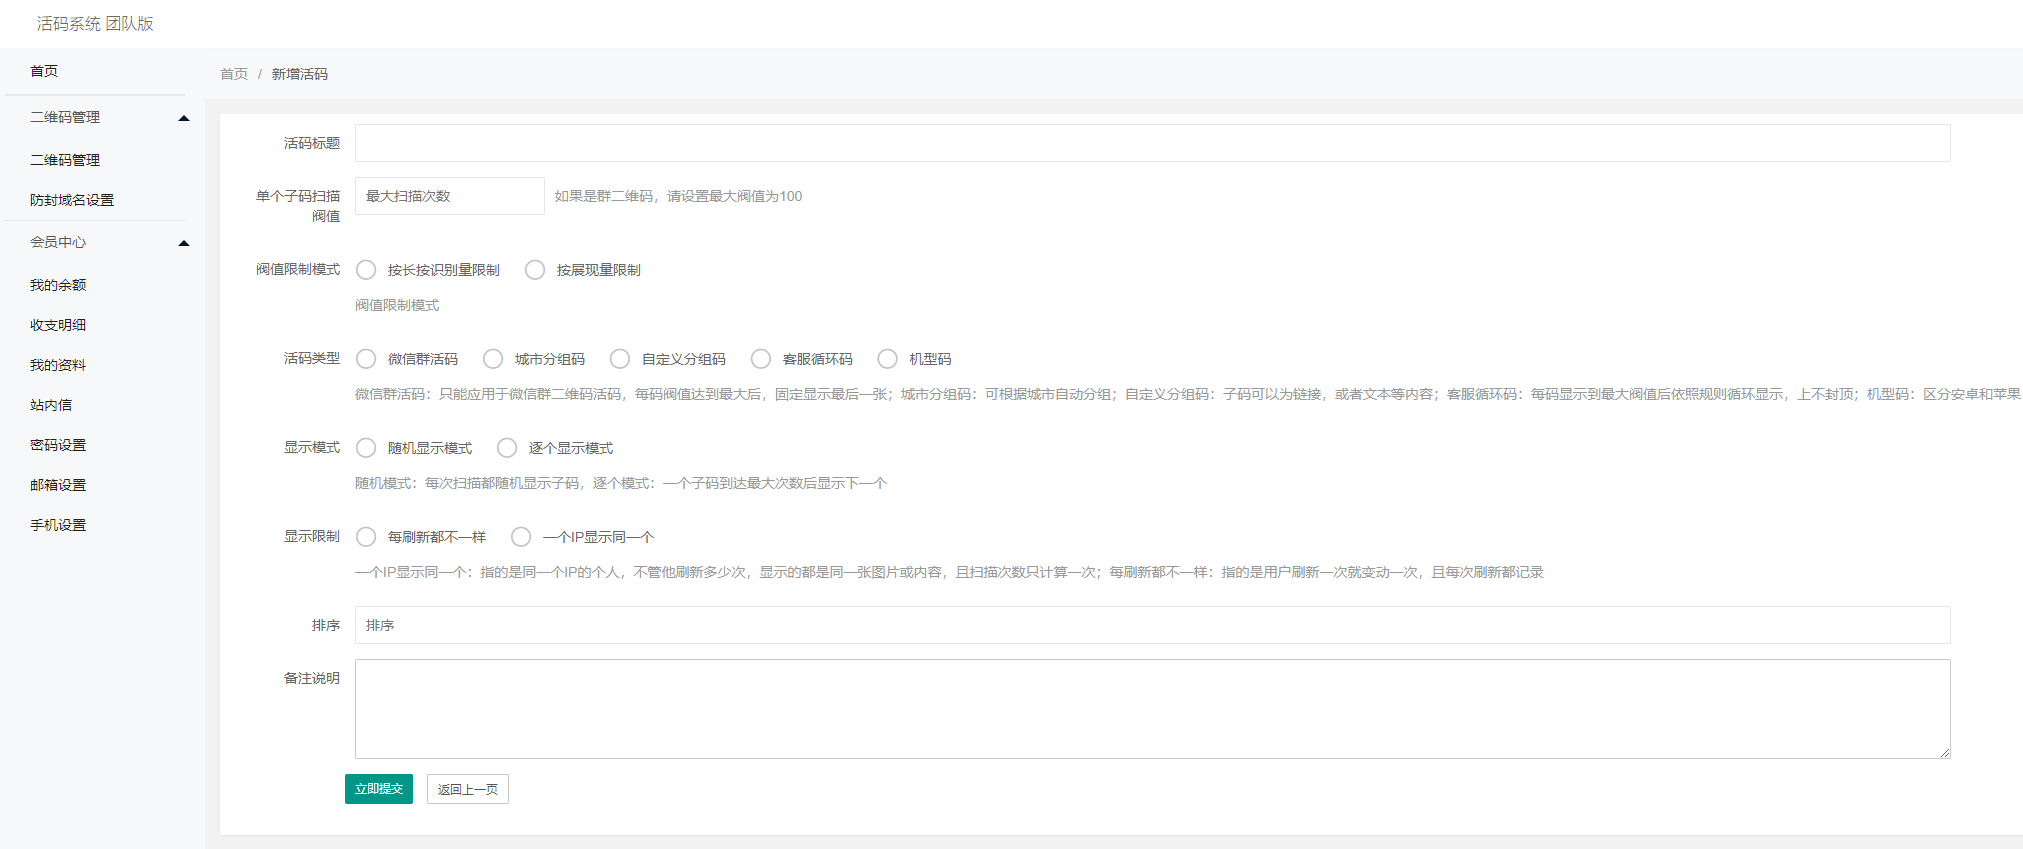This screenshot has height=849, width=2023.
Task: Collapse the 二维码管理 sidebar section arrow
Action: click(184, 118)
